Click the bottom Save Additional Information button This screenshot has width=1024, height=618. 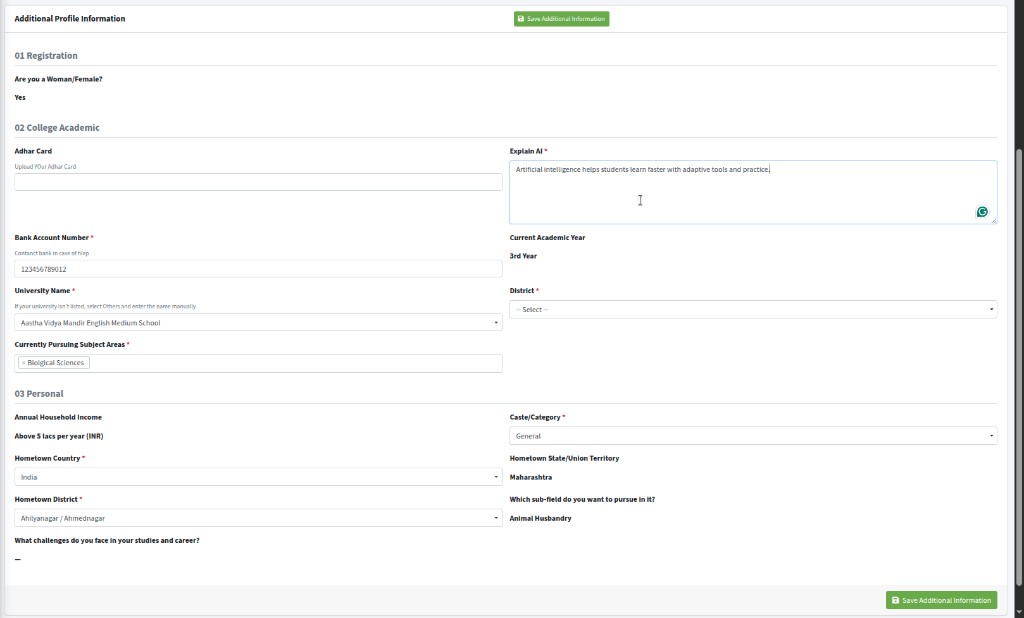(x=941, y=600)
